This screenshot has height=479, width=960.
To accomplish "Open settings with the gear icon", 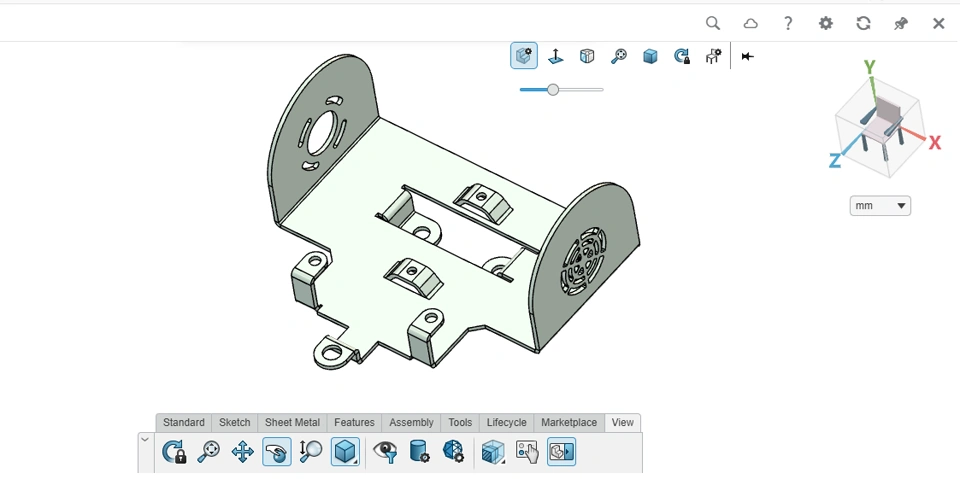I will tap(826, 23).
